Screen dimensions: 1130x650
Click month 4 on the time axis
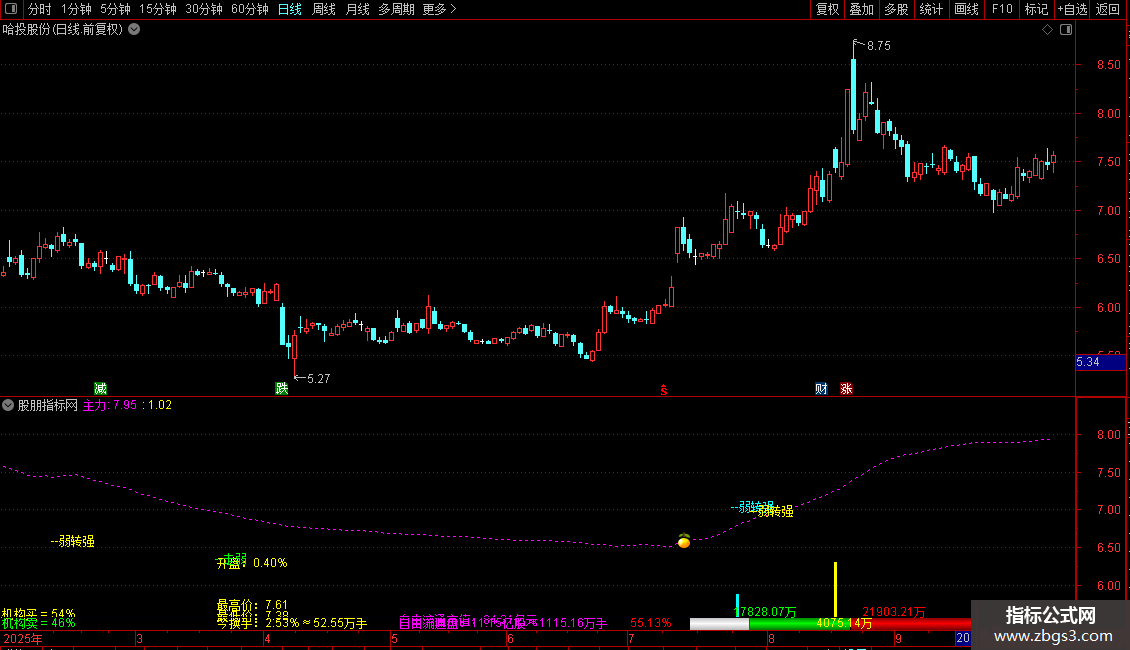(x=267, y=639)
